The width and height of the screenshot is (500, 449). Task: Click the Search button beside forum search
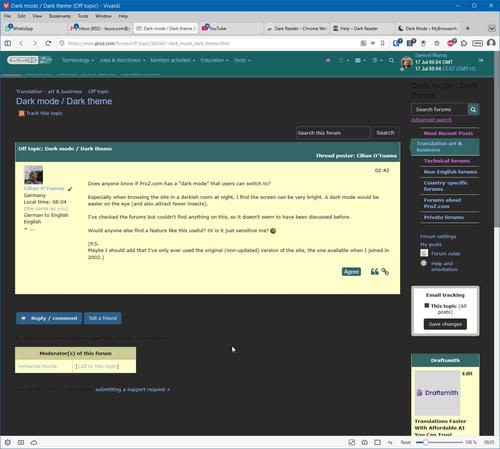click(x=385, y=133)
